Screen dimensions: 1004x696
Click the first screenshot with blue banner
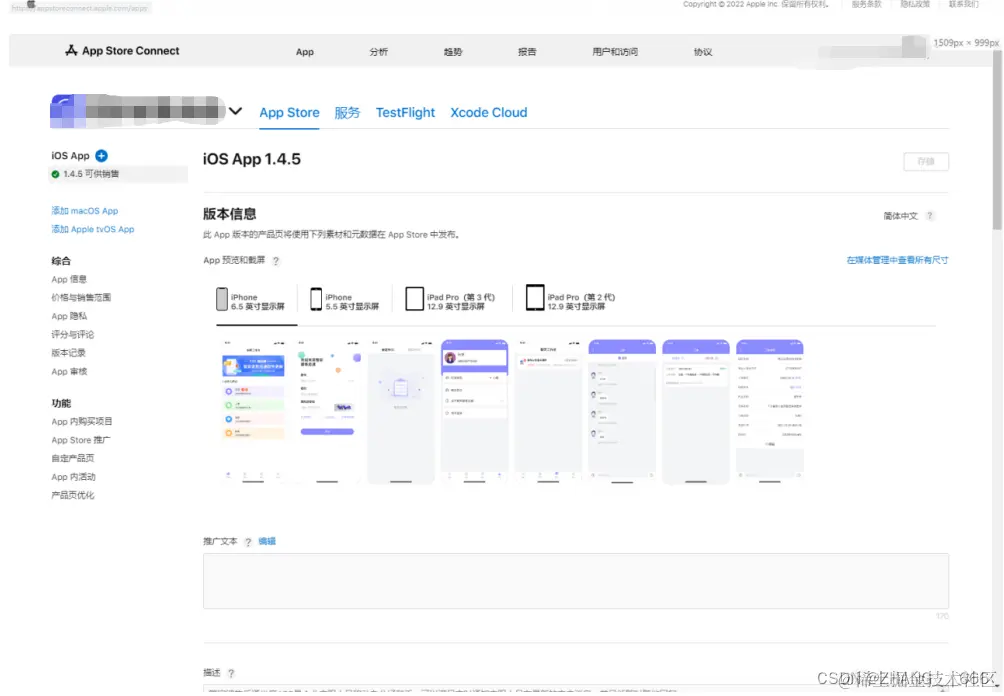click(253, 412)
